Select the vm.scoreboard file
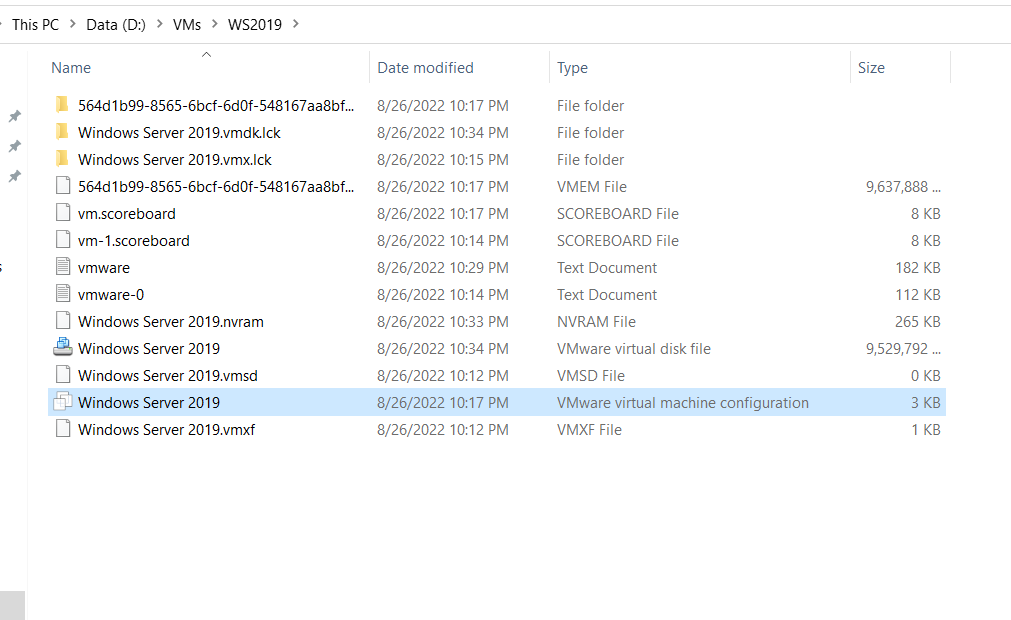This screenshot has width=1011, height=620. pos(126,213)
